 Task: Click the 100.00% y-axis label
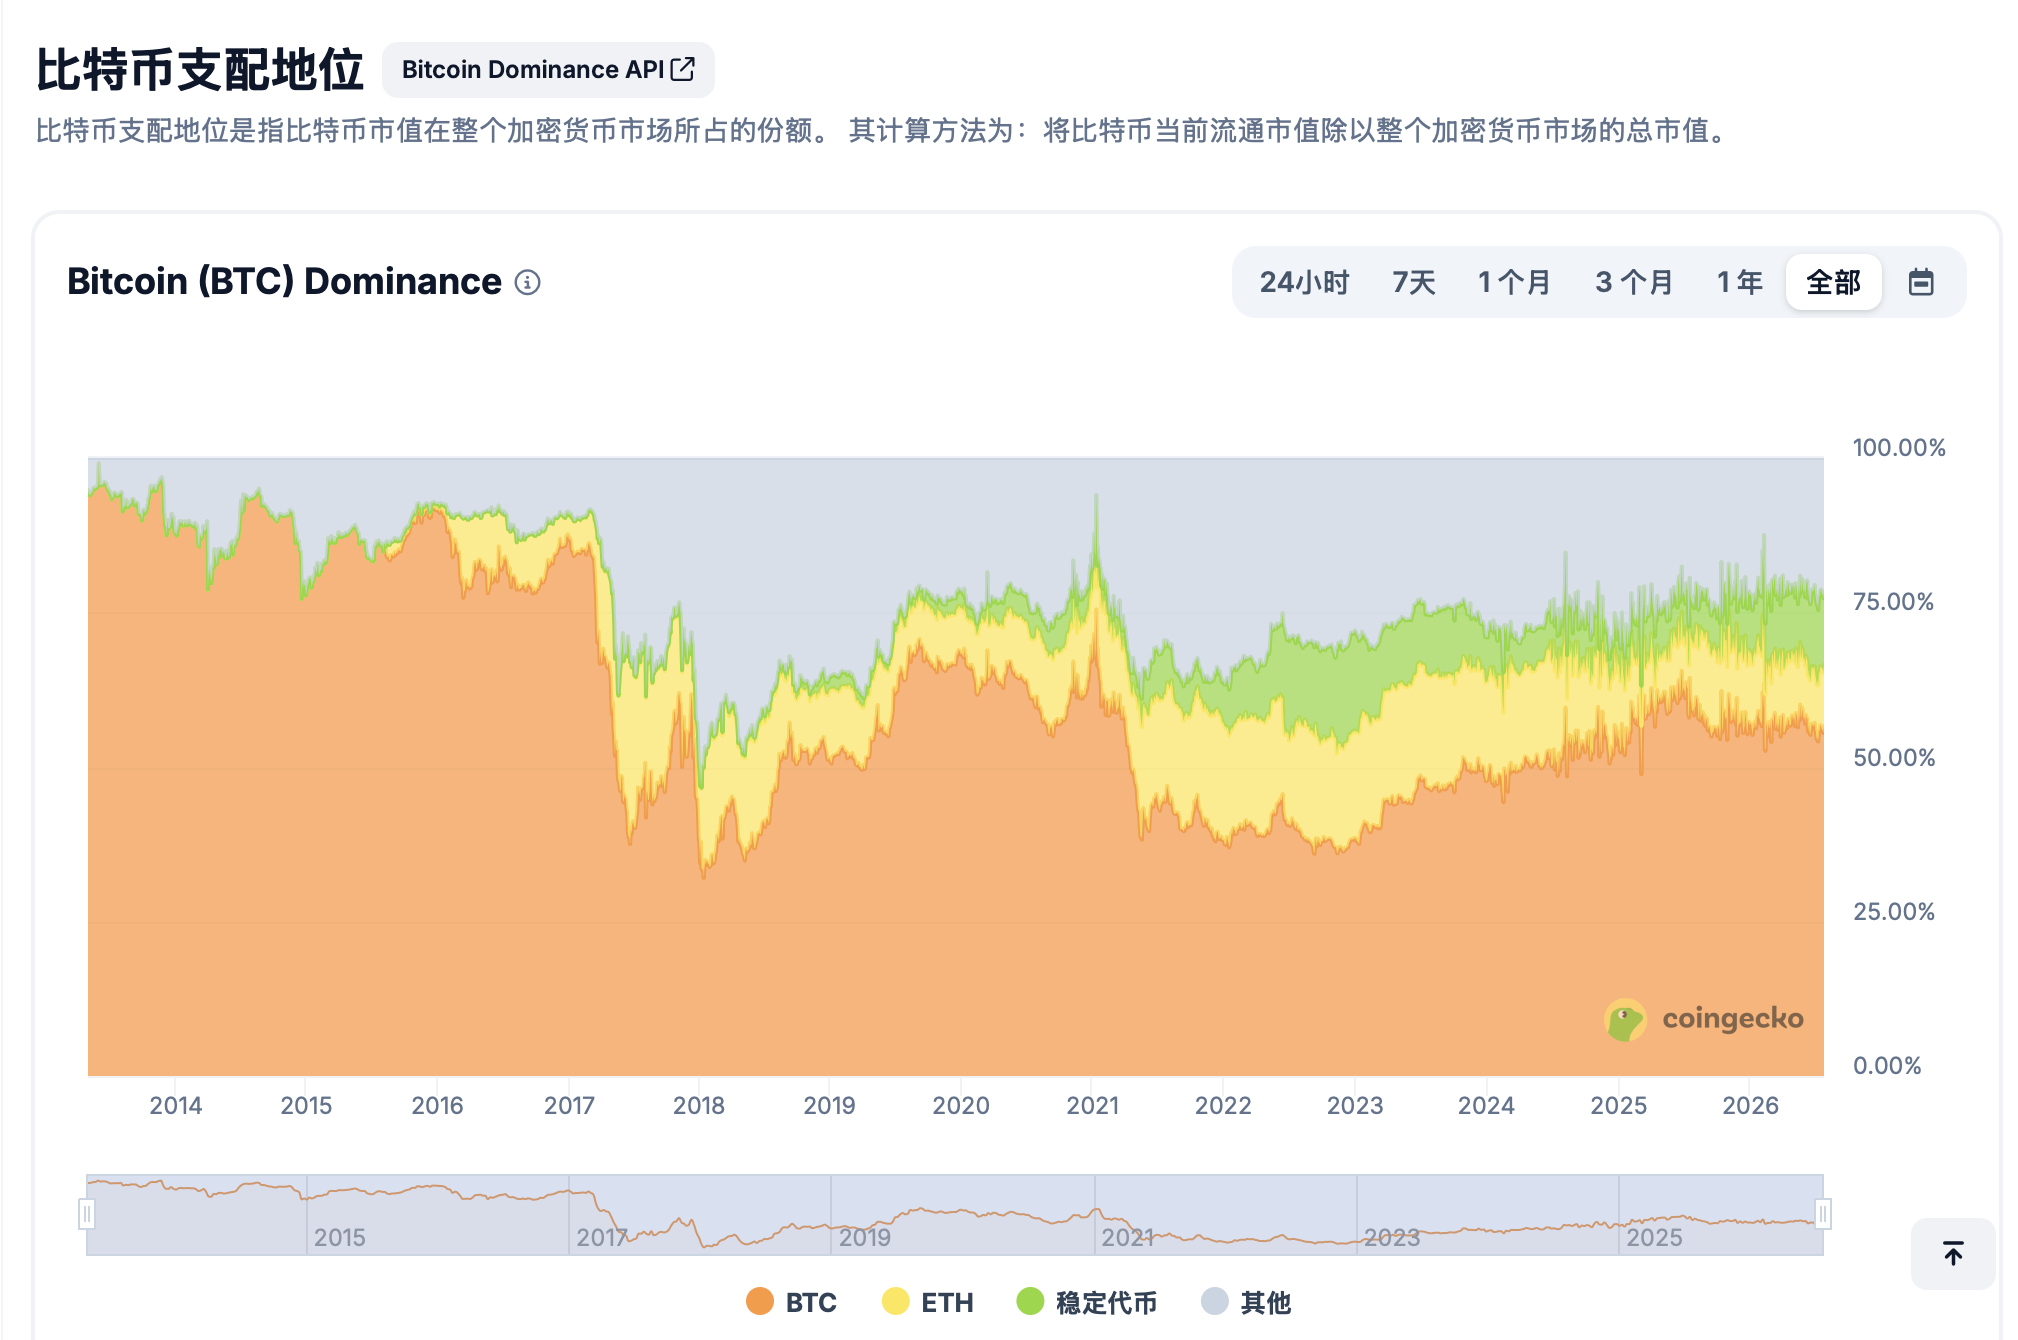1899,447
